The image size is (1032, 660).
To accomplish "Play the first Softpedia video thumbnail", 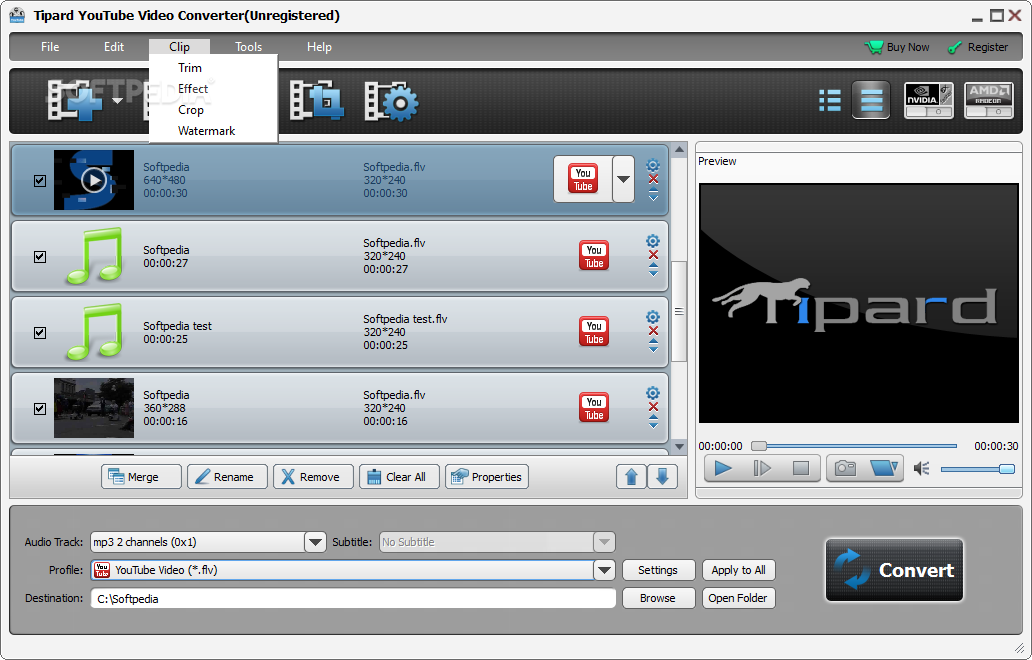I will point(94,180).
